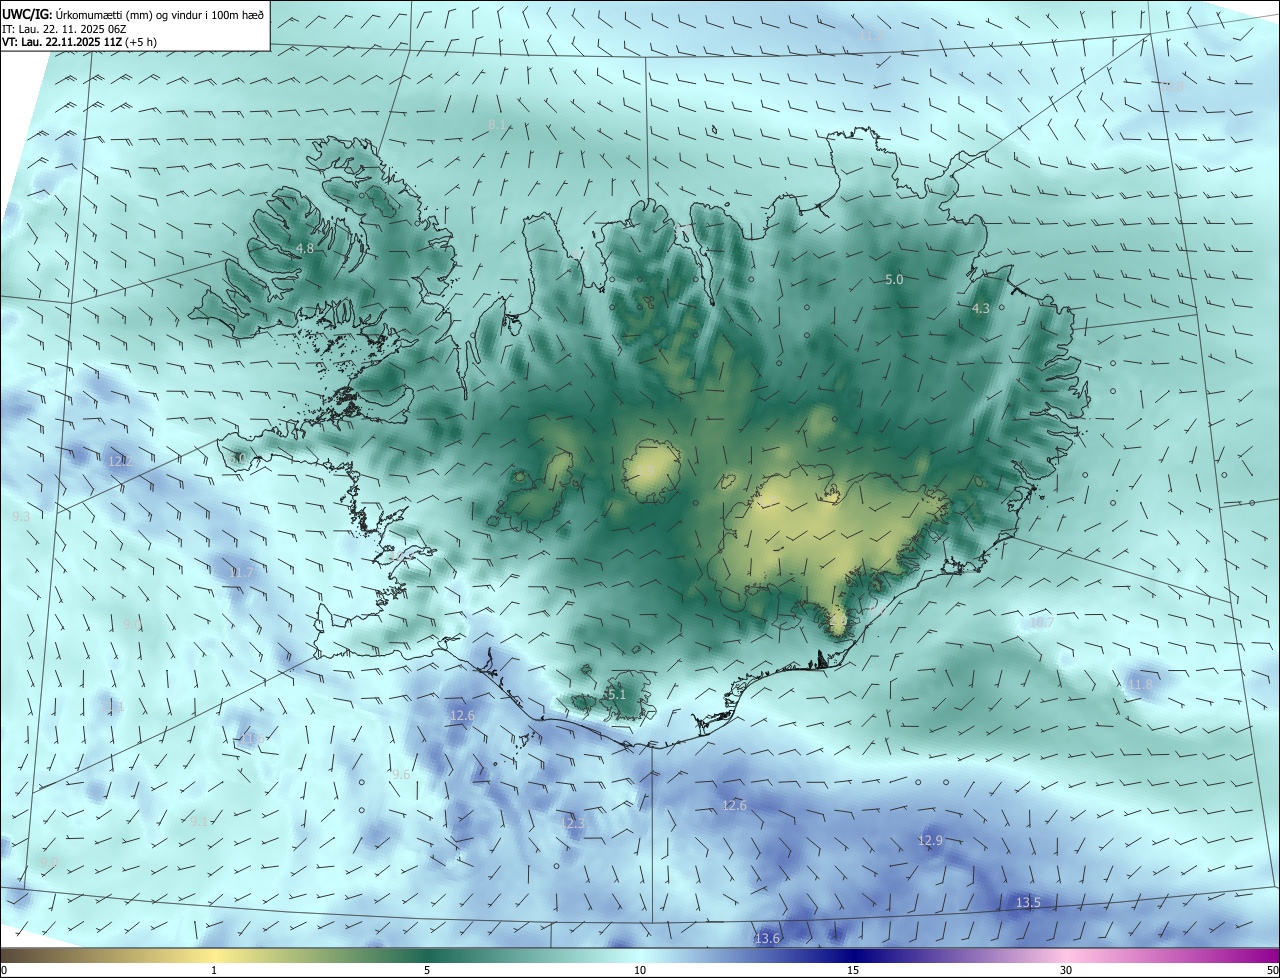Click the 12.3 value label
This screenshot has height=978, width=1280.
572,823
